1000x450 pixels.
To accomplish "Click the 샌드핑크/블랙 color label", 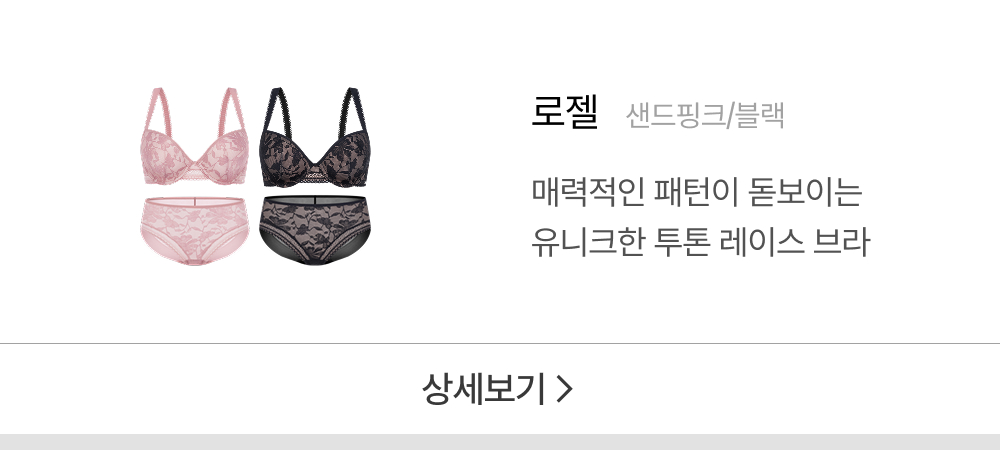I will click(x=705, y=115).
